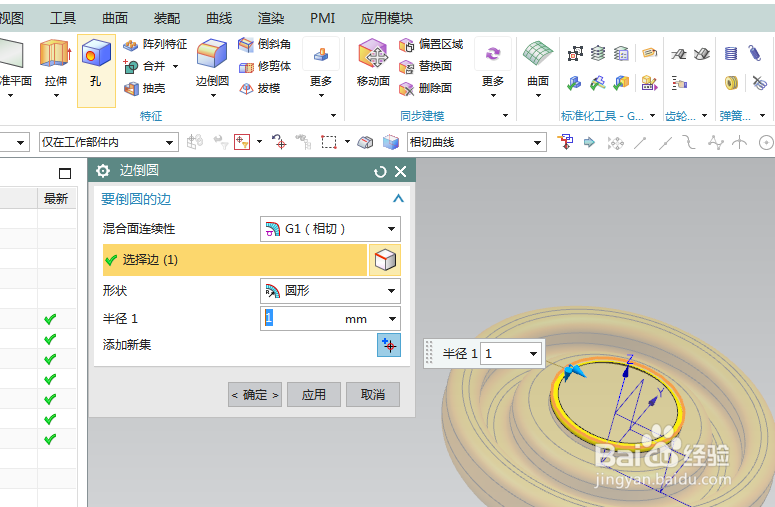The height and width of the screenshot is (507, 775).
Task: Reset the 边倒圆 dialog with refresh icon
Action: click(380, 171)
